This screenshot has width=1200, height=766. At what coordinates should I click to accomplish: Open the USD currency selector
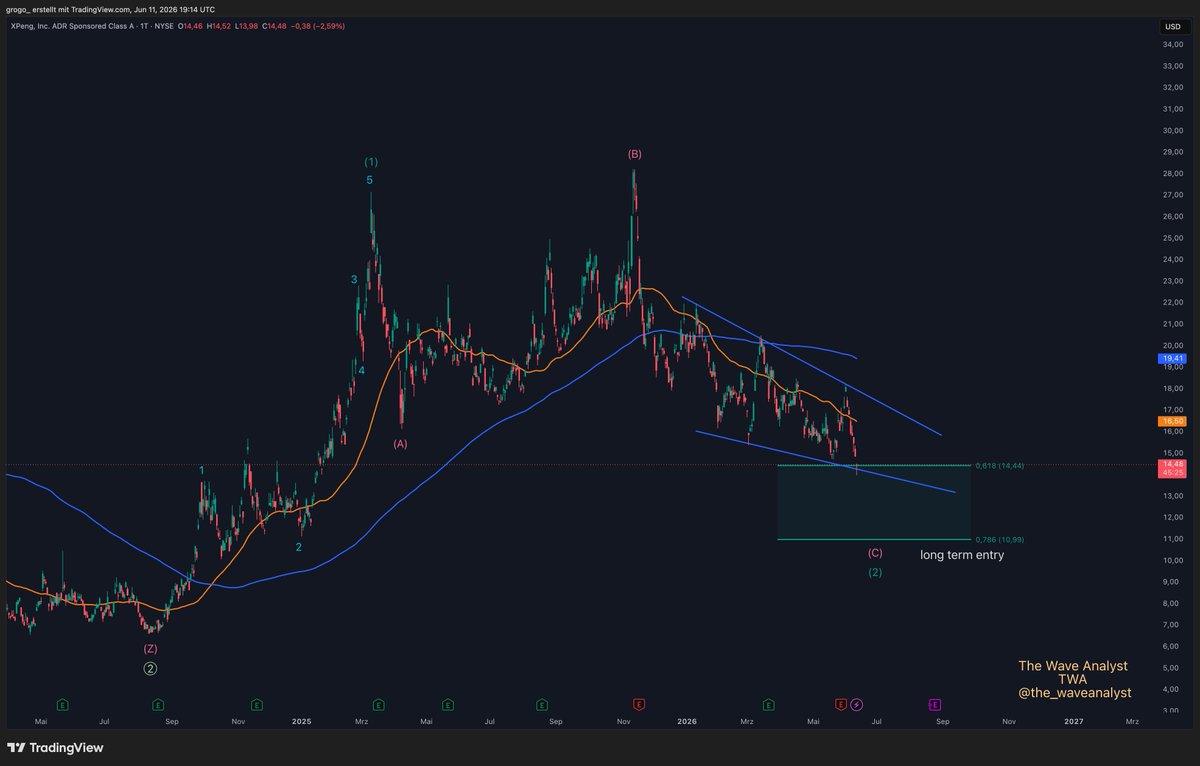1172,26
